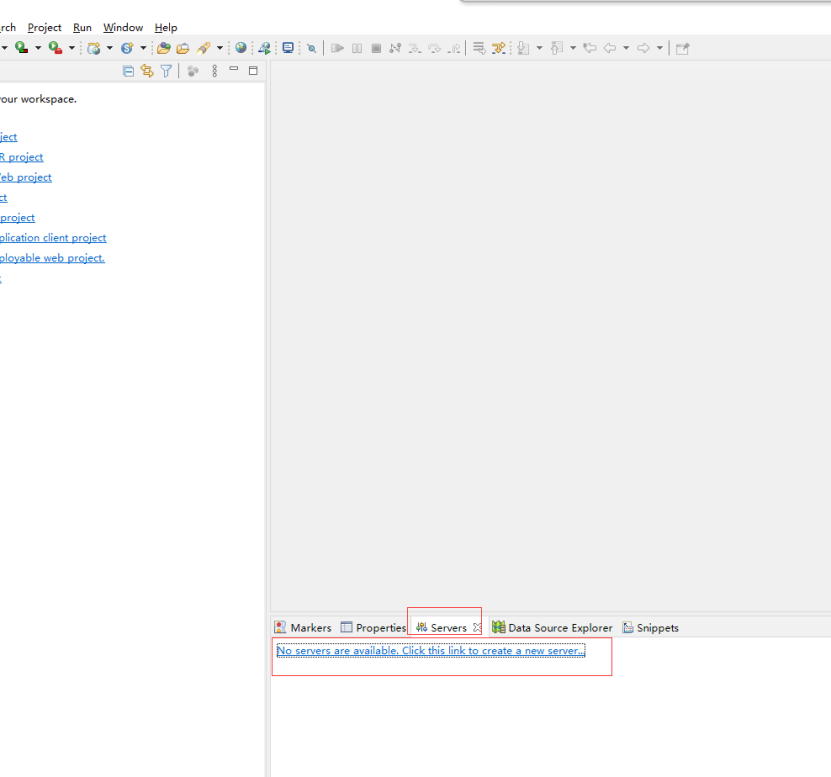Image resolution: width=831 pixels, height=777 pixels.
Task: Click the Forward navigation arrow icon
Action: click(643, 48)
